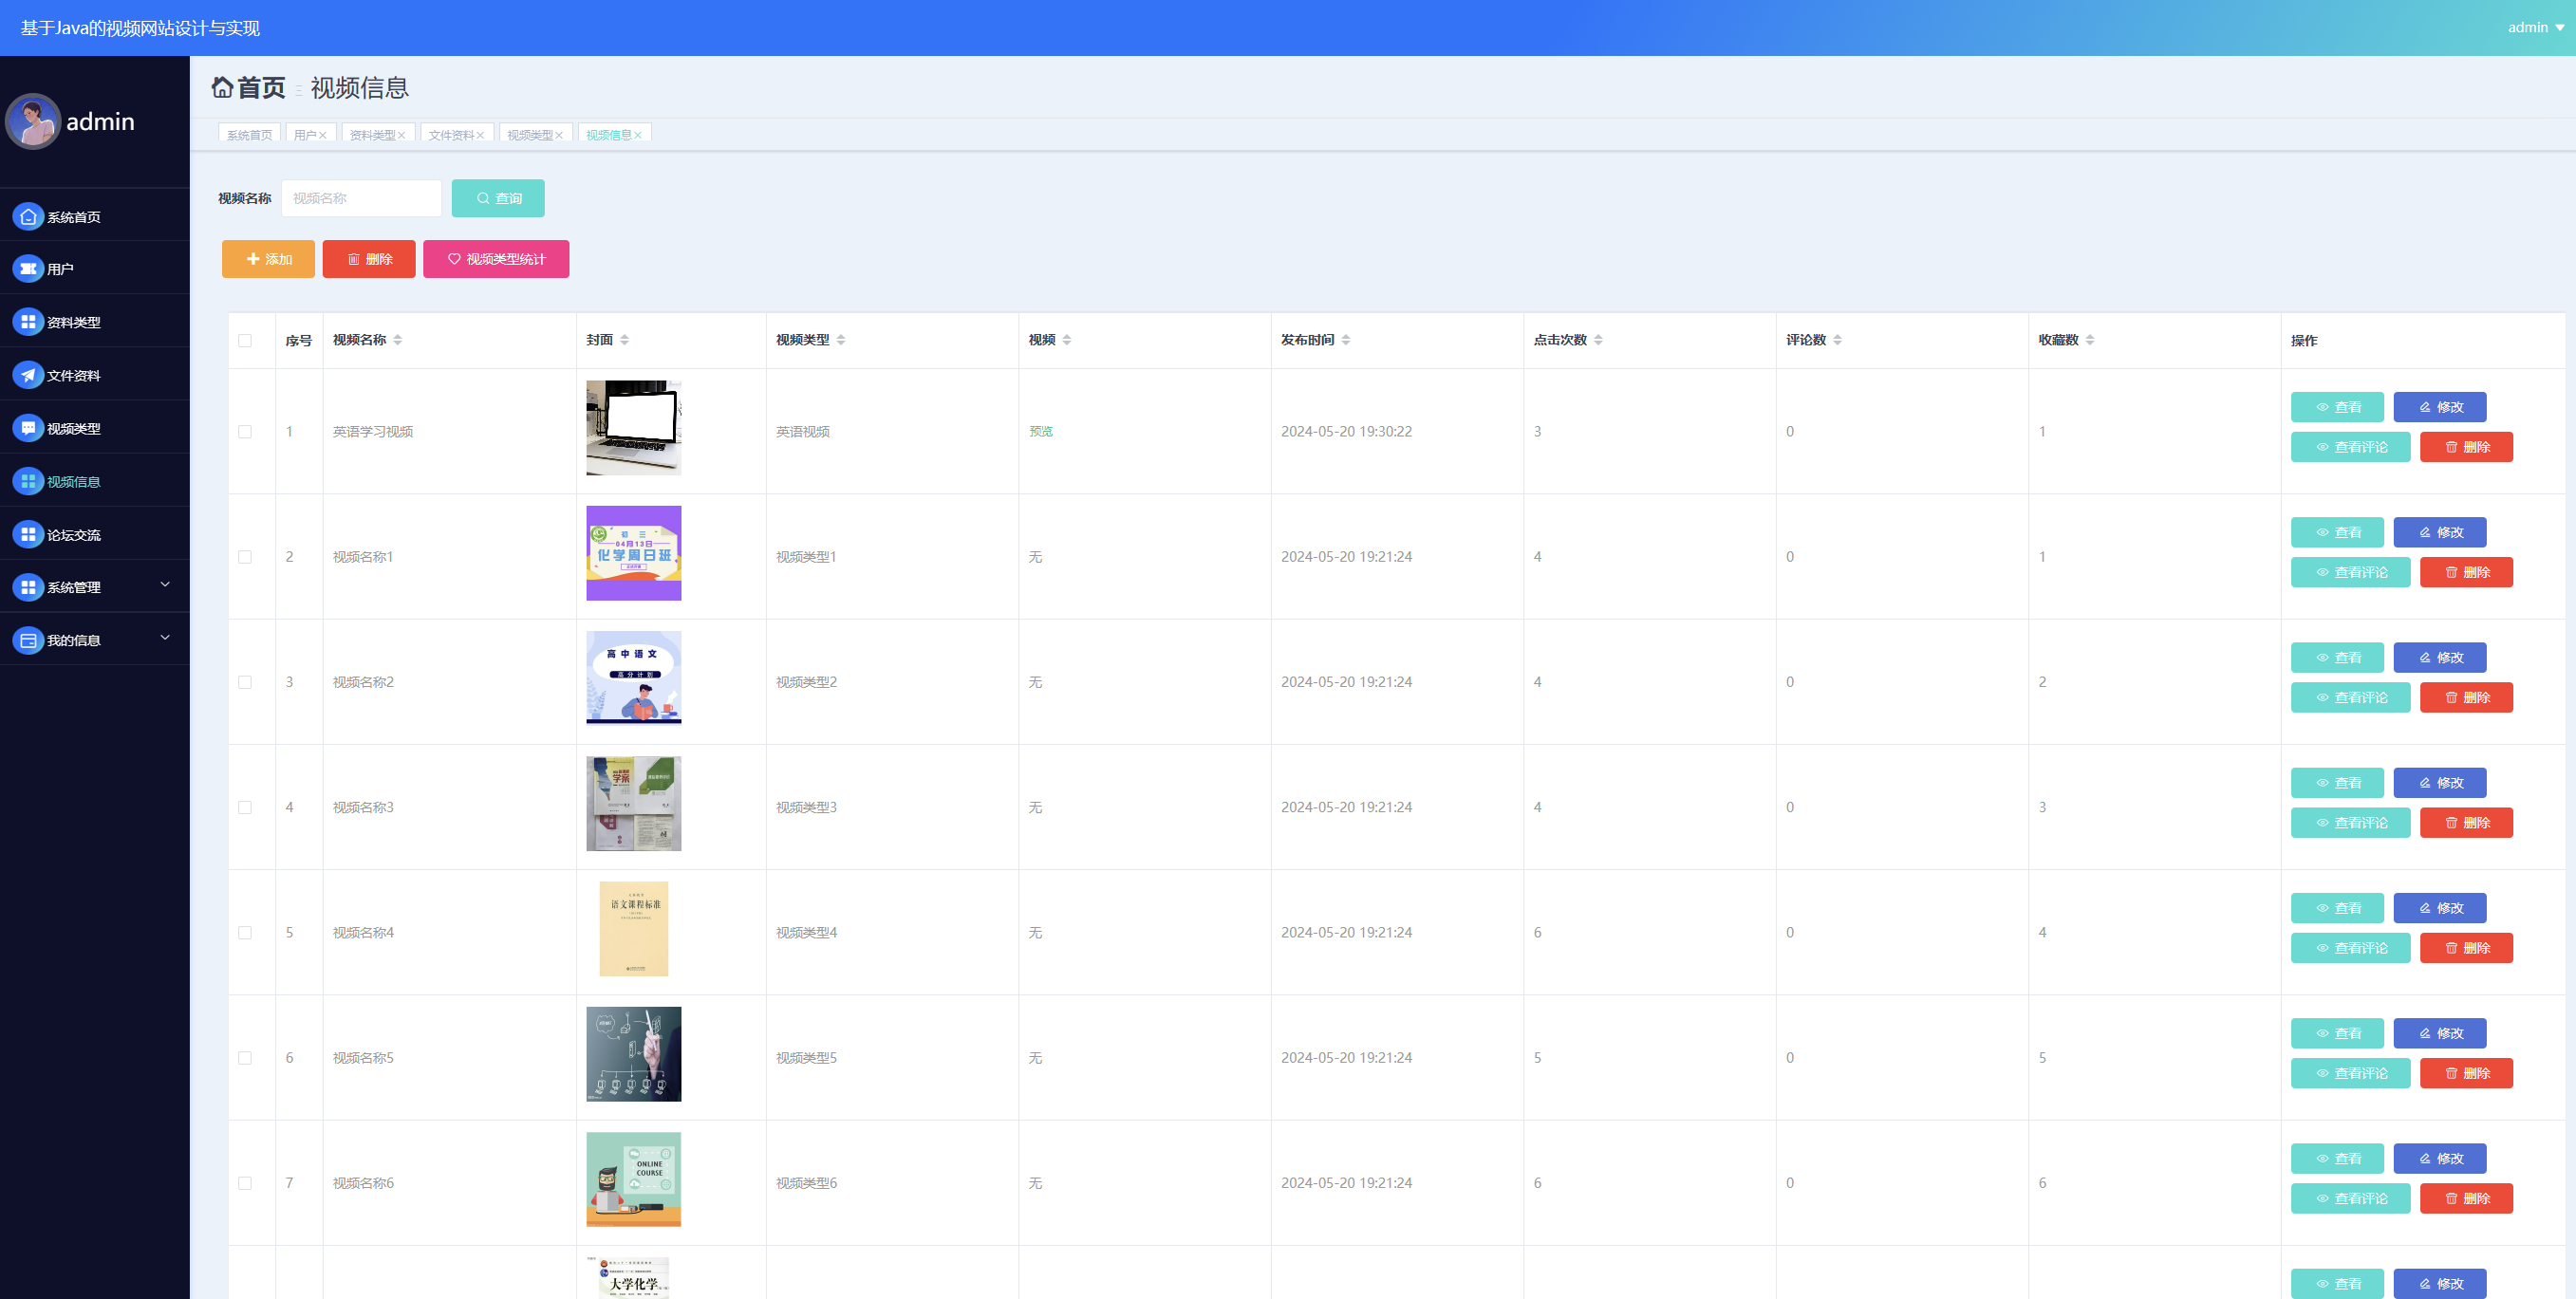Switch to the 文件资料 tab
The height and width of the screenshot is (1299, 2576).
point(451,135)
